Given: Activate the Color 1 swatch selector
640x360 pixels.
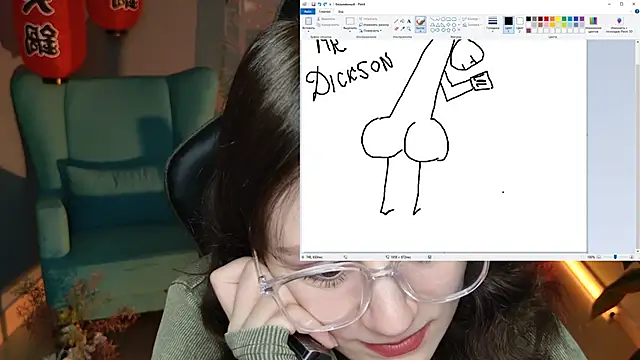Looking at the screenshot, I should click(508, 24).
